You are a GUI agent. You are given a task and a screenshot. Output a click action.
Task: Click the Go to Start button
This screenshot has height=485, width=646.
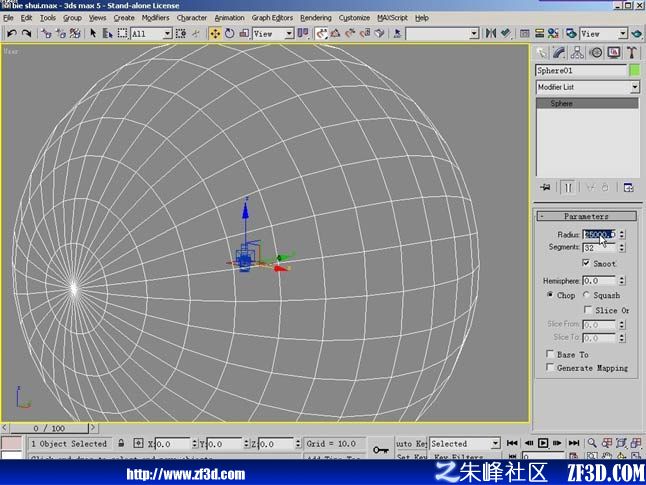pyautogui.click(x=512, y=443)
